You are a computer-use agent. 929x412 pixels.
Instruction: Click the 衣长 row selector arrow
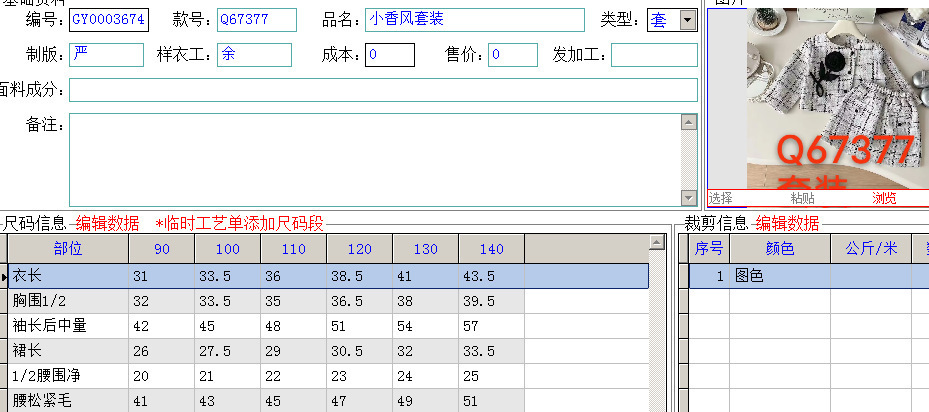(x=4, y=276)
